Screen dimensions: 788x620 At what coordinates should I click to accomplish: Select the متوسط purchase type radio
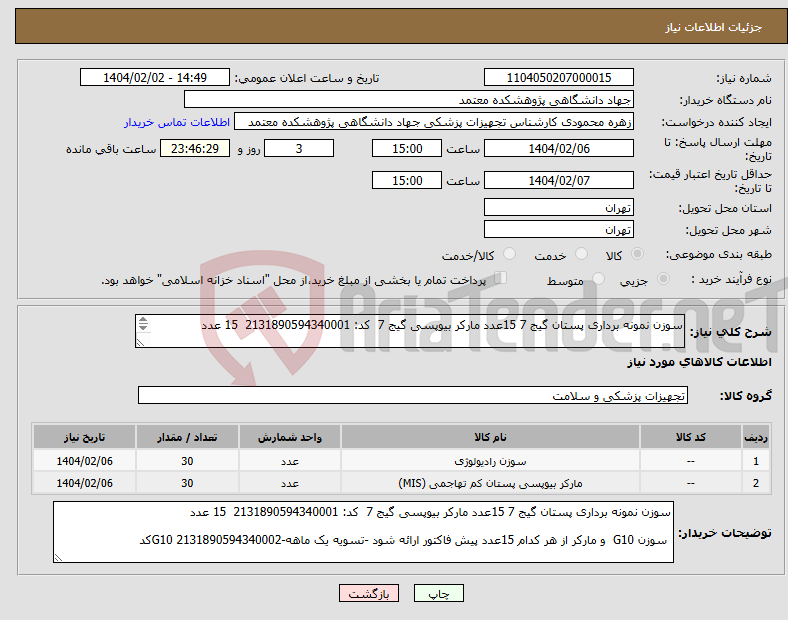(598, 279)
